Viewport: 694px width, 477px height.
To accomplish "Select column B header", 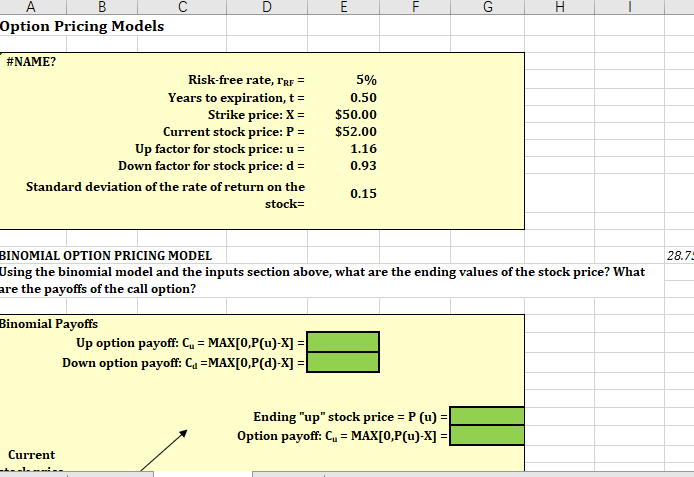I will [x=102, y=7].
